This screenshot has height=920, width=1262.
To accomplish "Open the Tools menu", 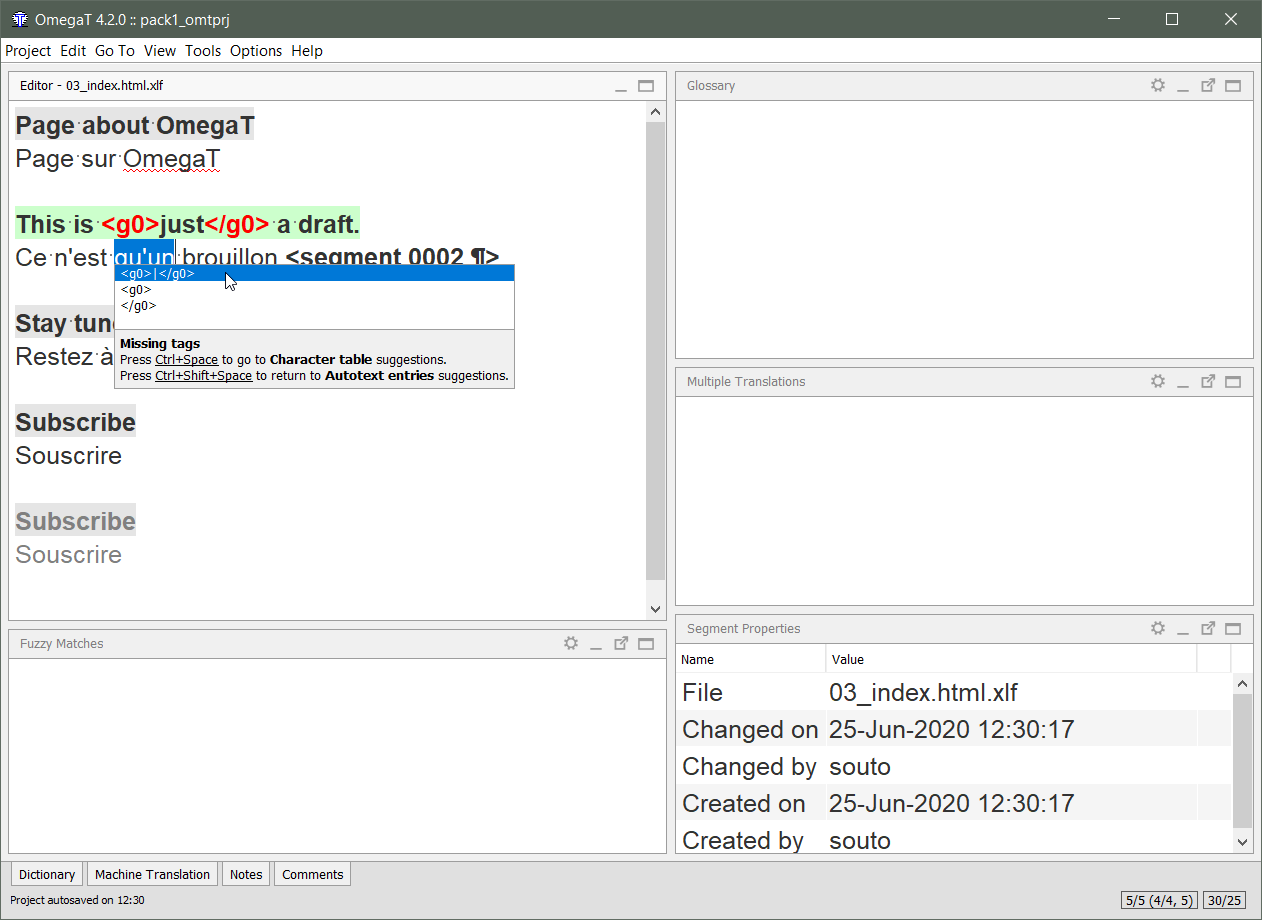I will point(203,51).
